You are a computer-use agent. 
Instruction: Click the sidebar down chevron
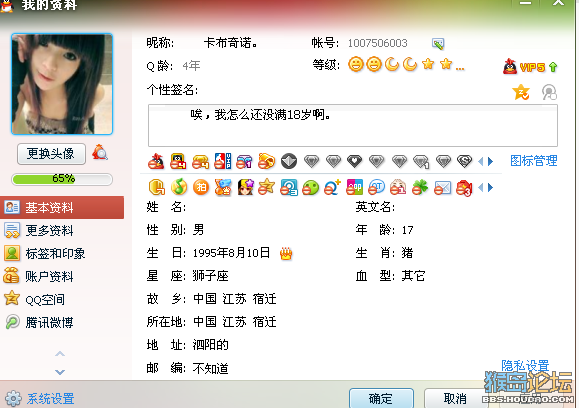[60, 371]
